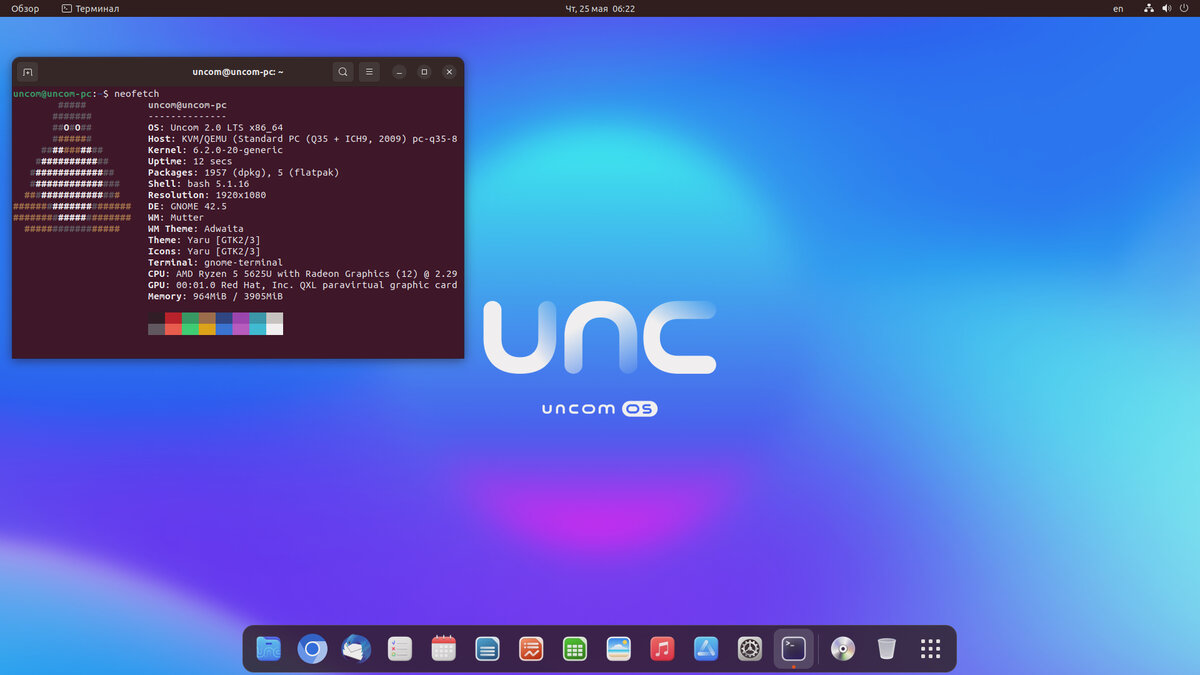This screenshot has height=675, width=1200.
Task: Open the Терминал app menu in top bar
Action: pos(90,8)
